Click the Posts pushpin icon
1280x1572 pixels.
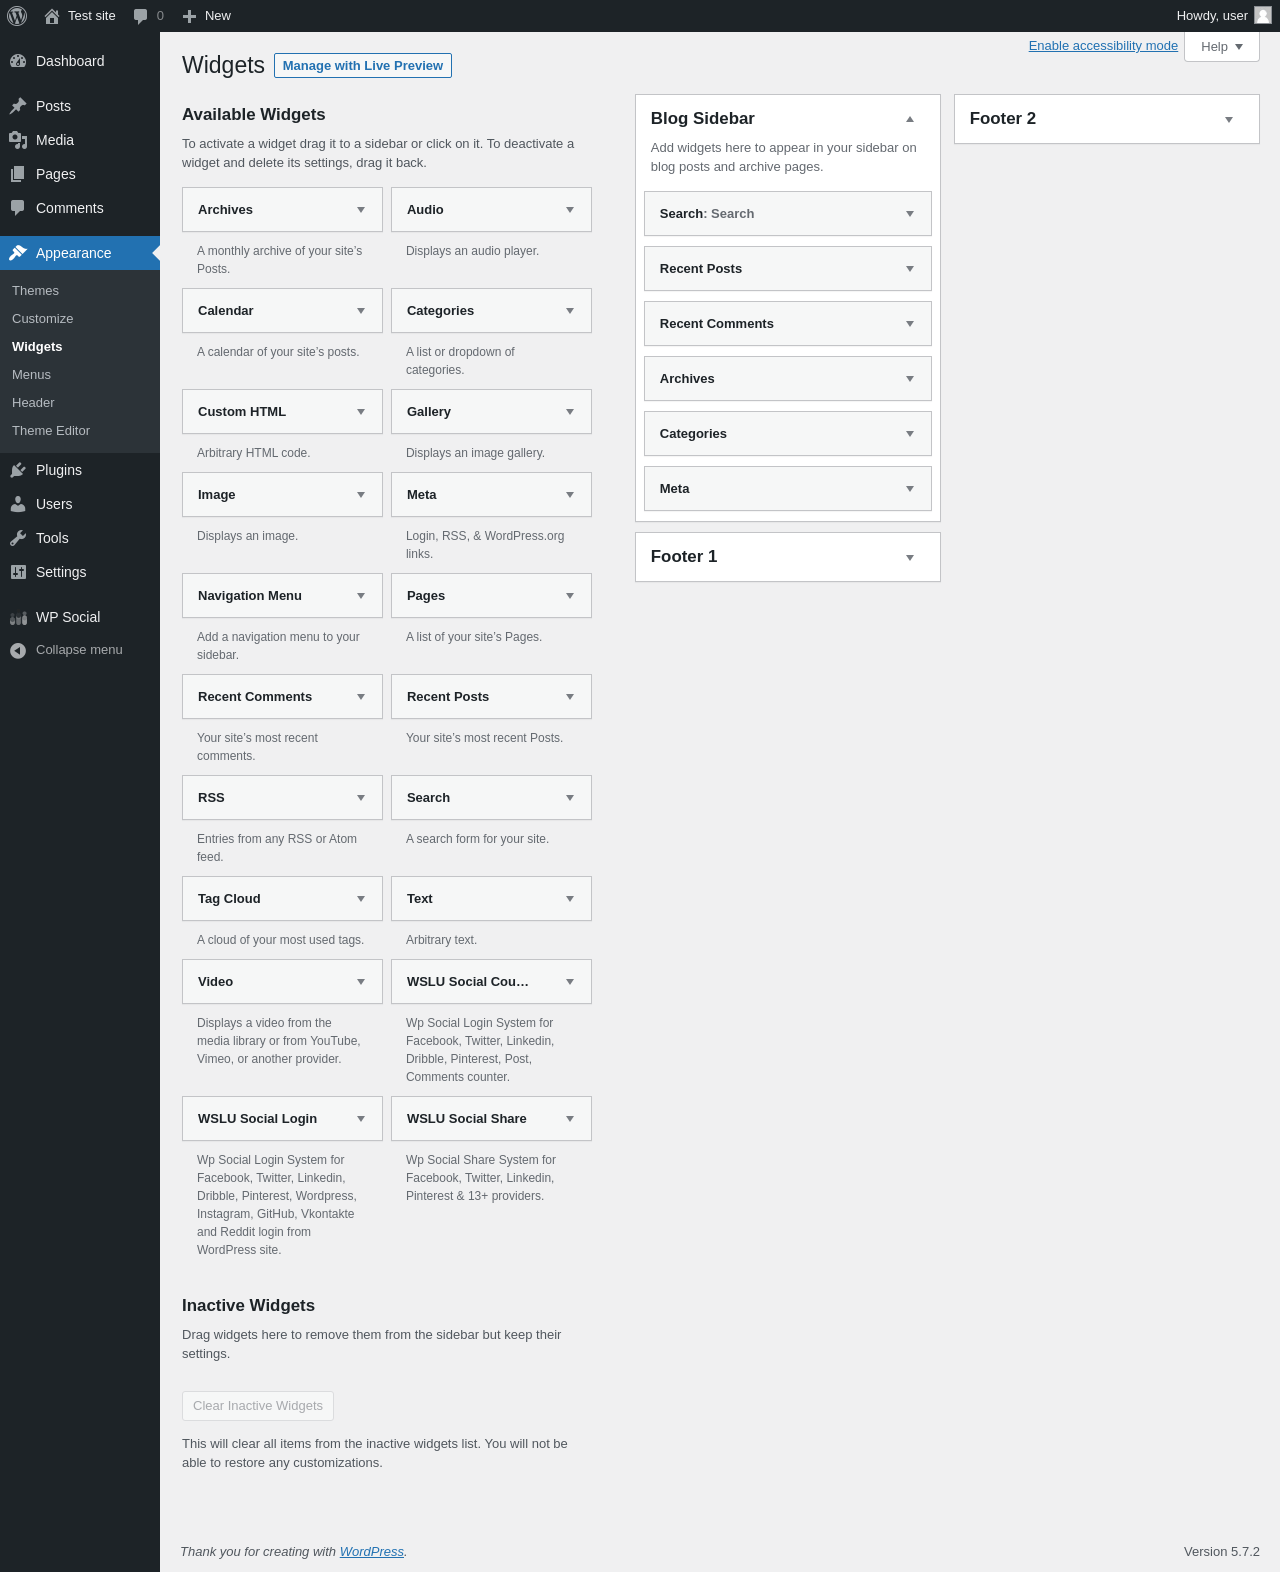pyautogui.click(x=18, y=106)
